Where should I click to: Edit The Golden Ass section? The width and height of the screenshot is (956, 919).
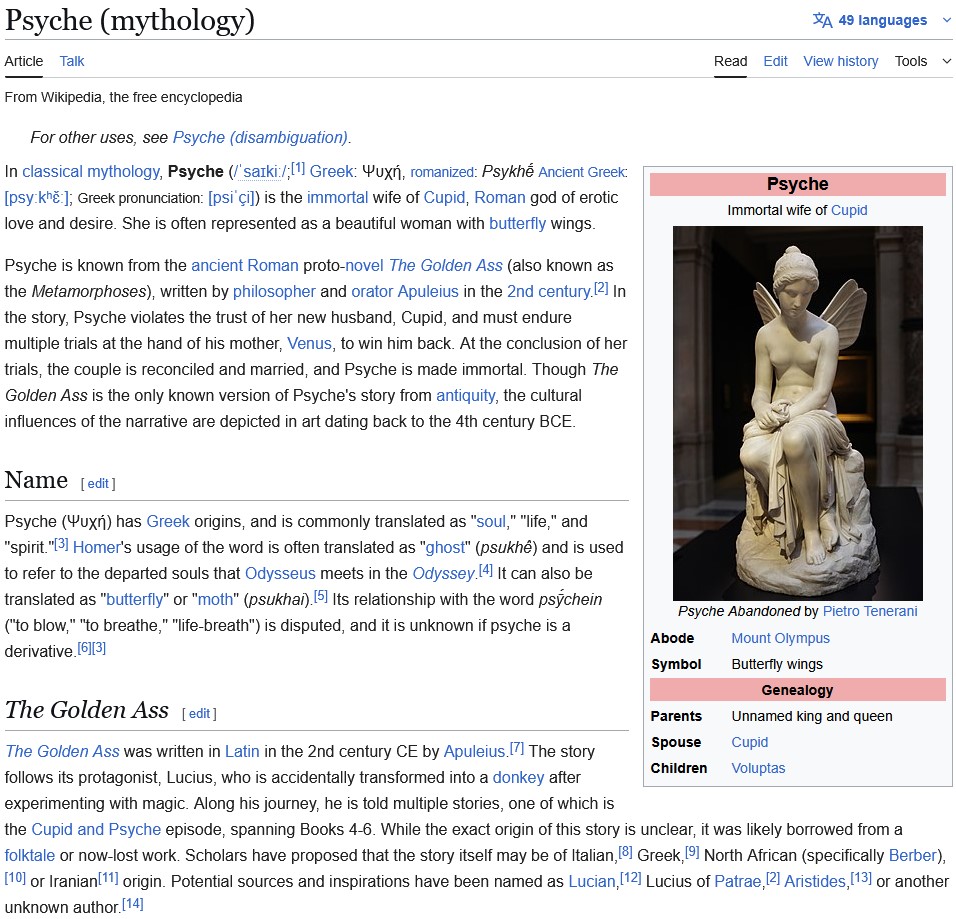[x=199, y=713]
